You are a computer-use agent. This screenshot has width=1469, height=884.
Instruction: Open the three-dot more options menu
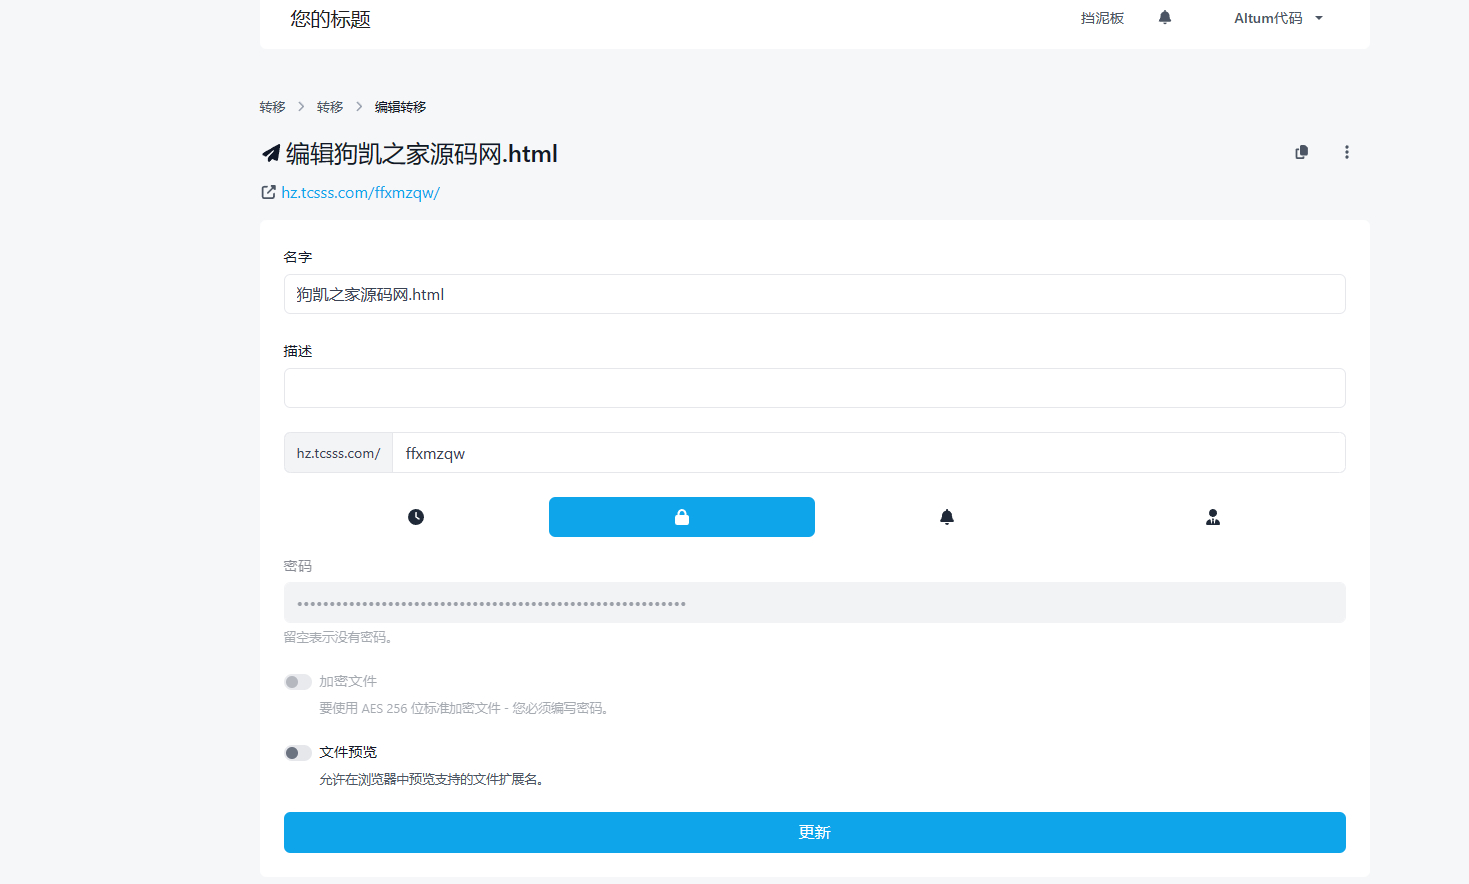click(x=1347, y=152)
